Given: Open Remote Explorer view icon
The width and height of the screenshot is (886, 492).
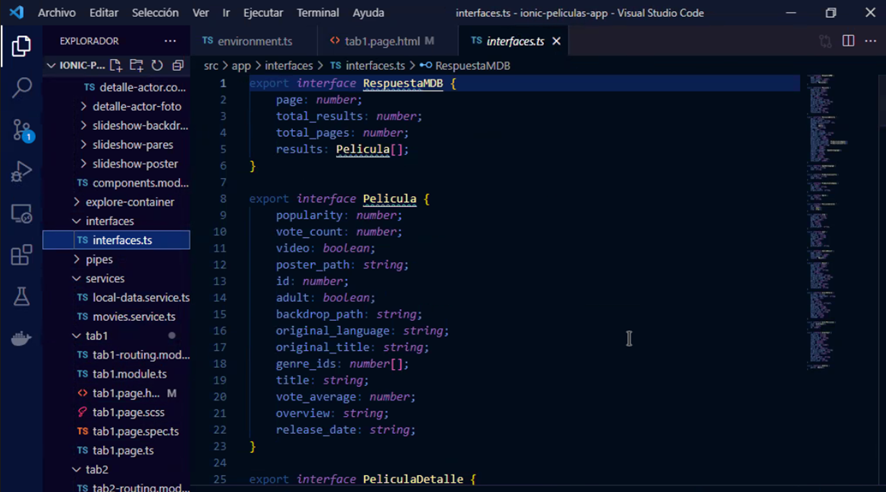Looking at the screenshot, I should click(x=21, y=214).
